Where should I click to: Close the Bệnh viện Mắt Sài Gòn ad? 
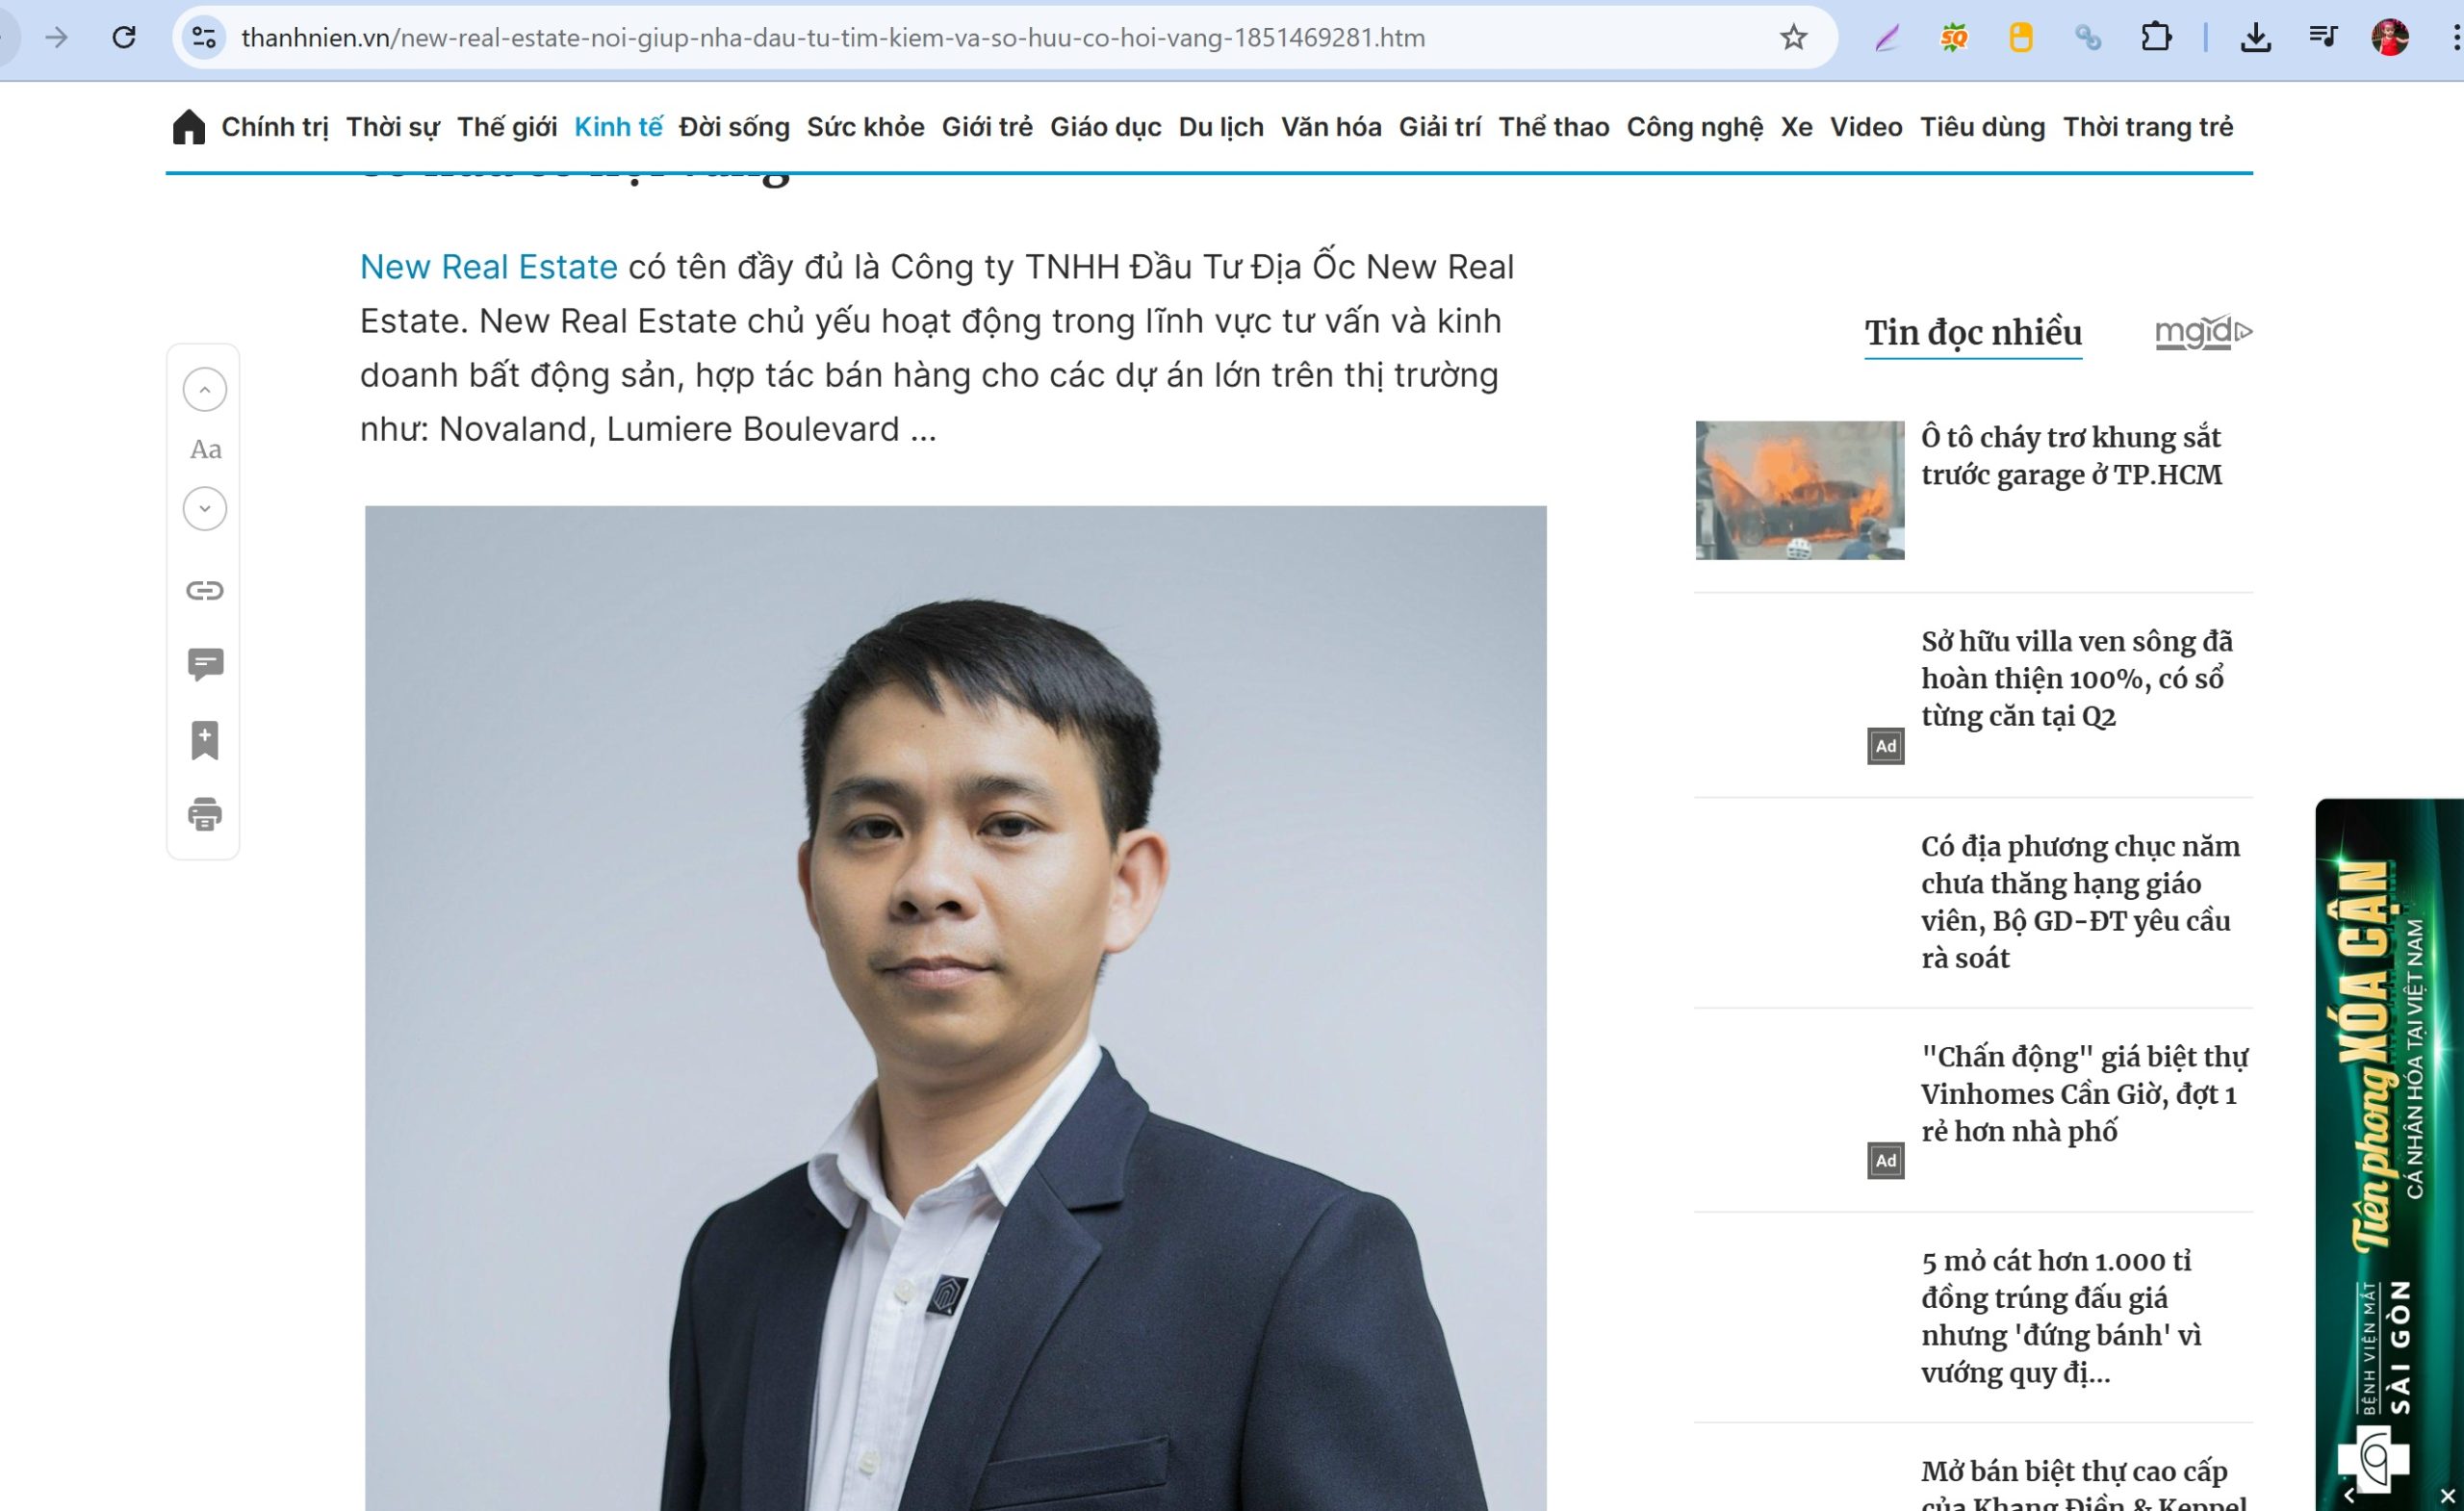point(2448,1496)
